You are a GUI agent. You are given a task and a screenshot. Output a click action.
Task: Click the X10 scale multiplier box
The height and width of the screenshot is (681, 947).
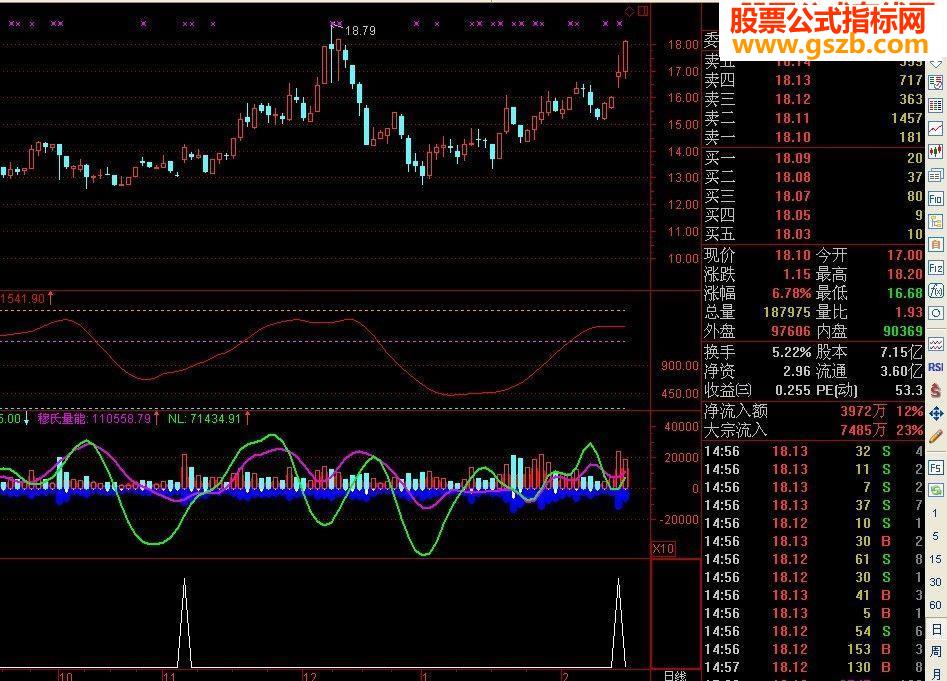pyautogui.click(x=663, y=549)
